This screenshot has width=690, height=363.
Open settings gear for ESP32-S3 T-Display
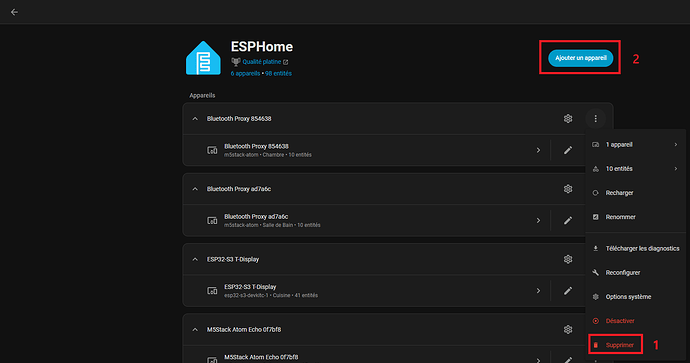[568, 259]
